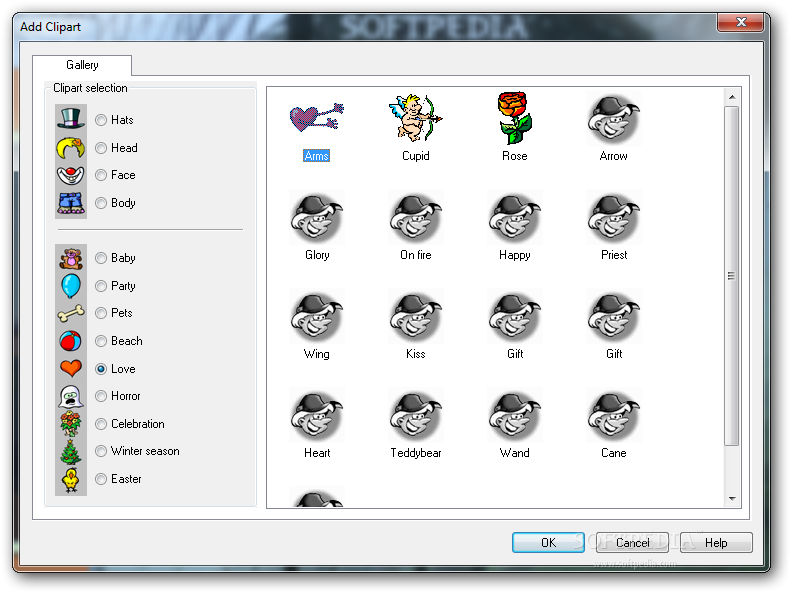Click the top hat icon beside Hats
The height and width of the screenshot is (593, 791).
coord(71,118)
